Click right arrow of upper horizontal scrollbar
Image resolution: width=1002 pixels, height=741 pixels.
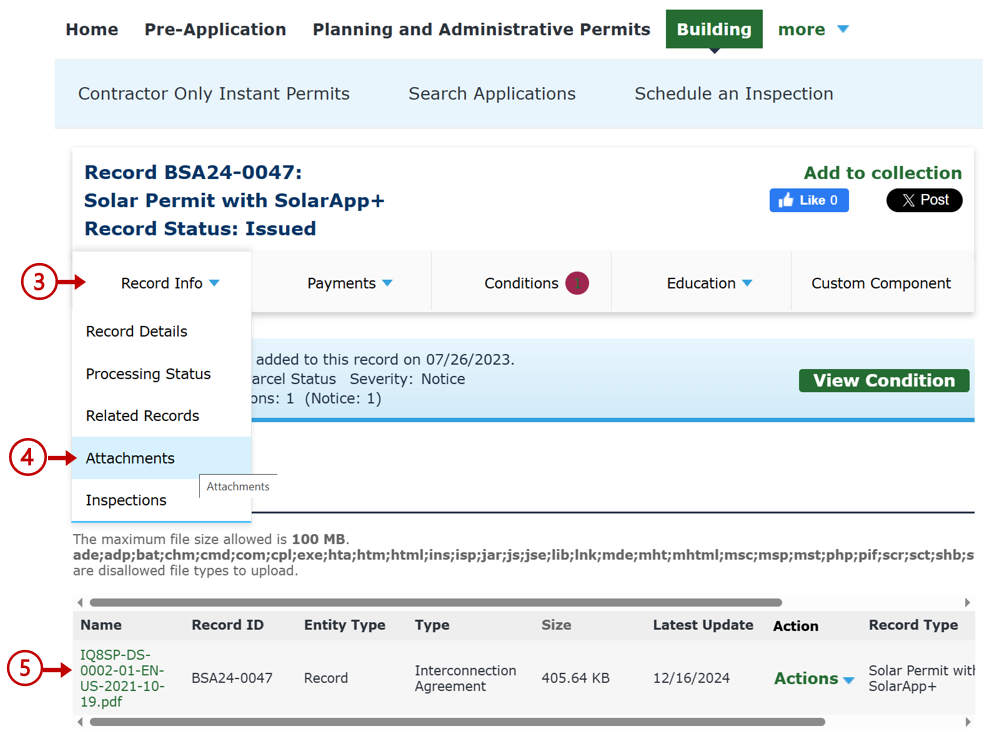pos(967,603)
